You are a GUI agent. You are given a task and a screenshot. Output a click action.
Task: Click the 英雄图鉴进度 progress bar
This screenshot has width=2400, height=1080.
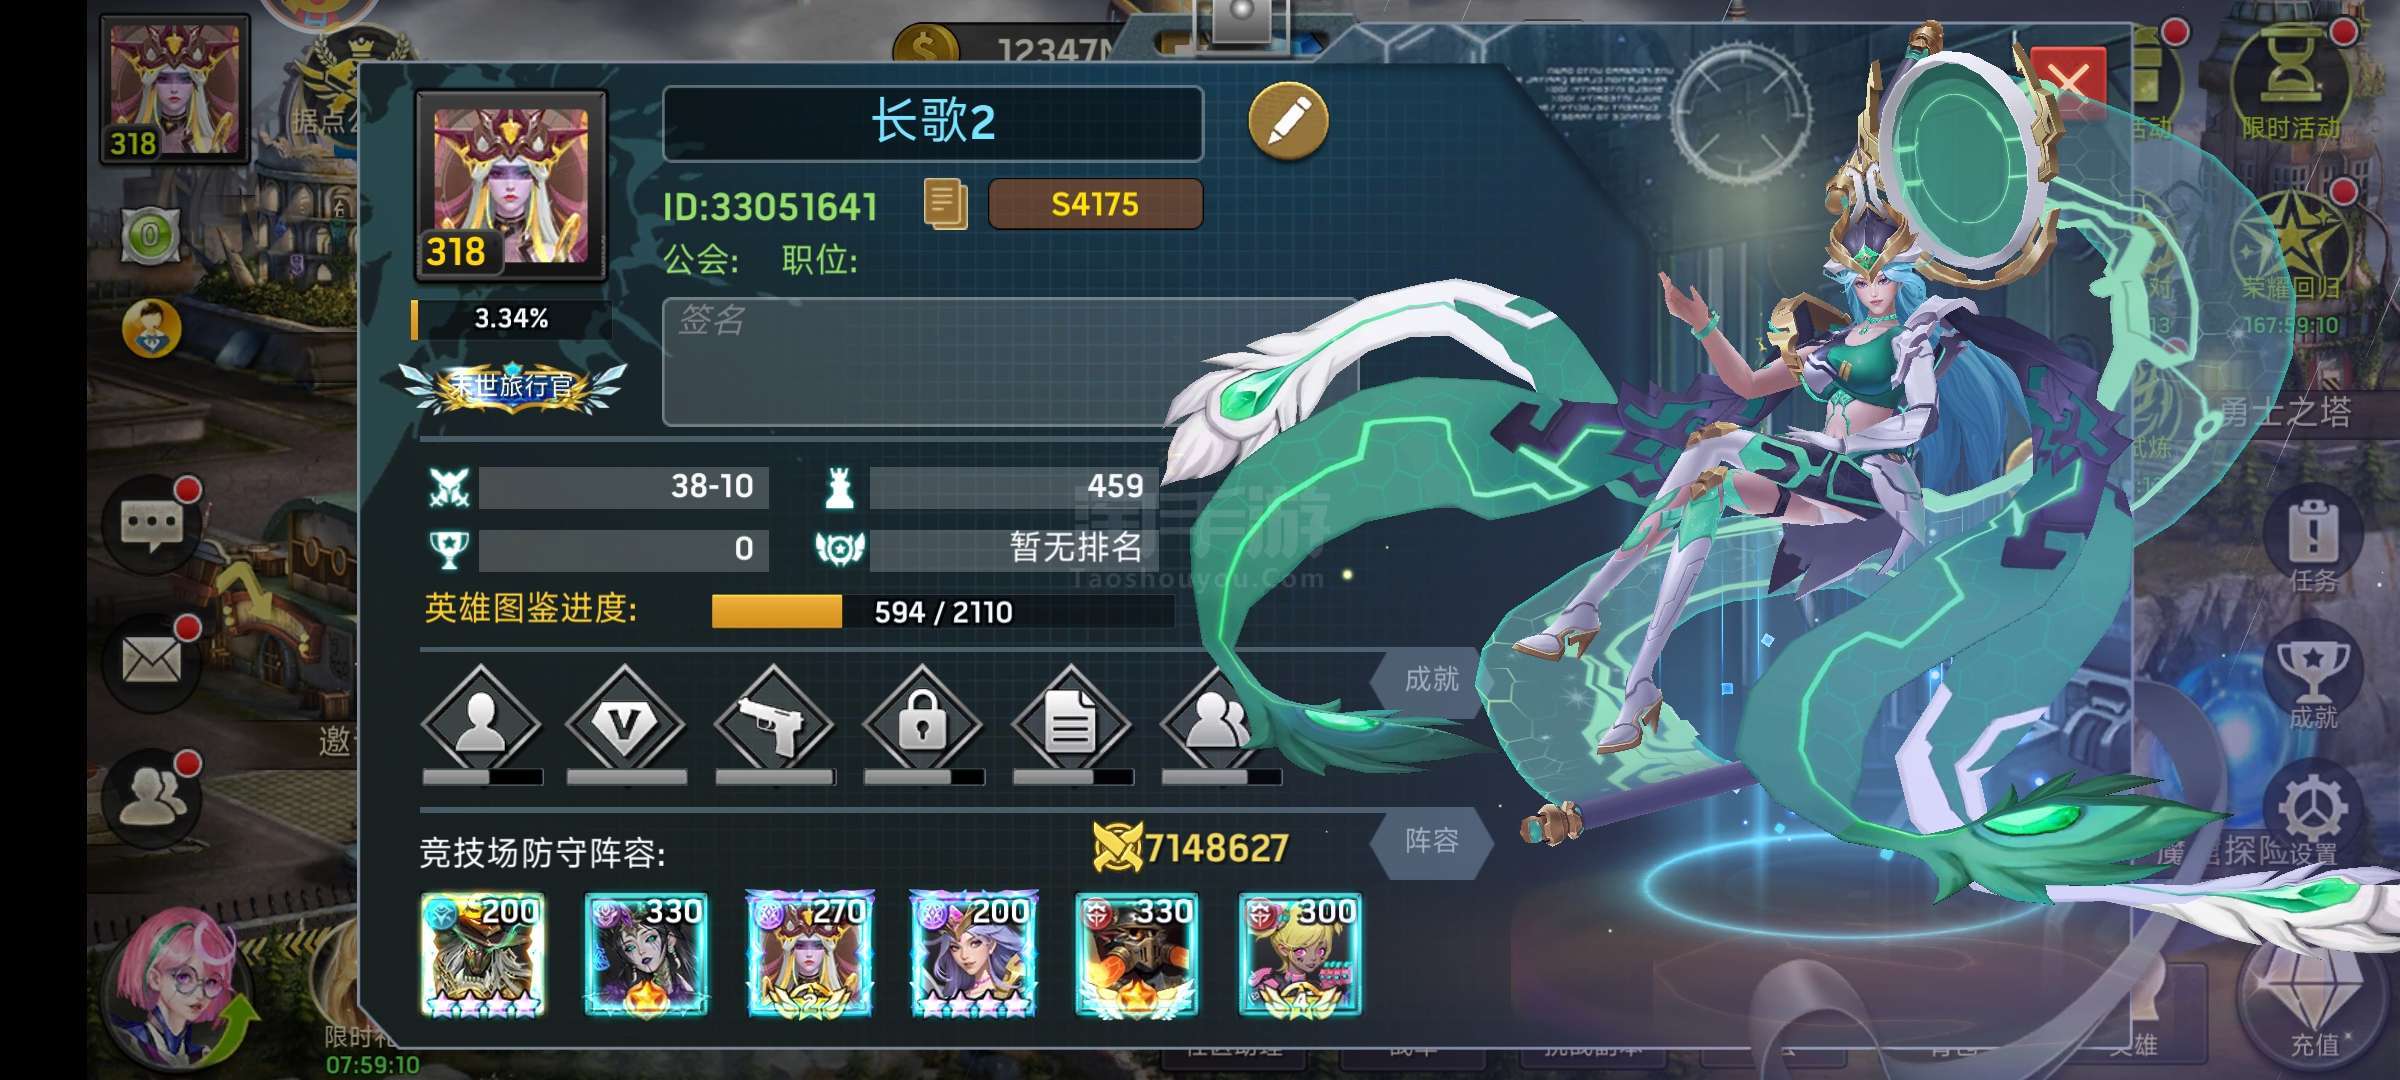point(942,611)
